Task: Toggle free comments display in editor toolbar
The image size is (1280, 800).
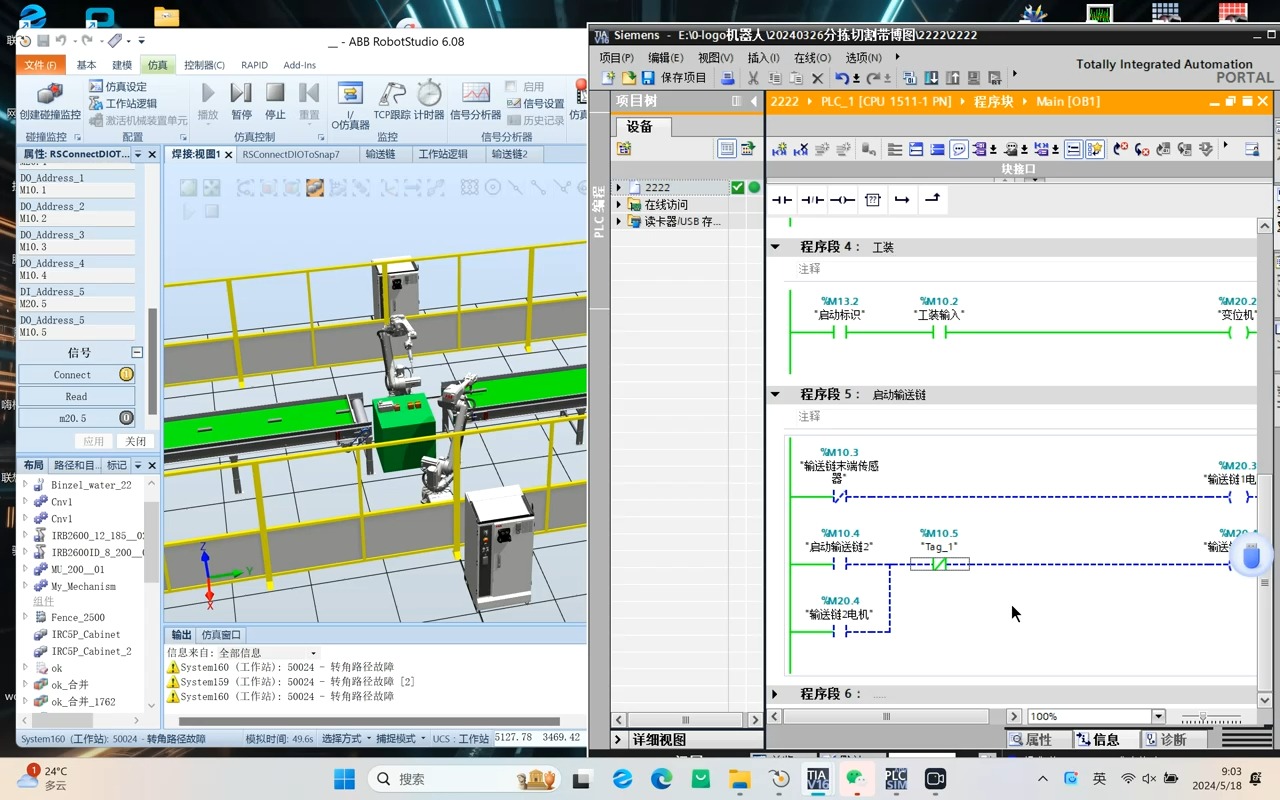Action: point(959,149)
